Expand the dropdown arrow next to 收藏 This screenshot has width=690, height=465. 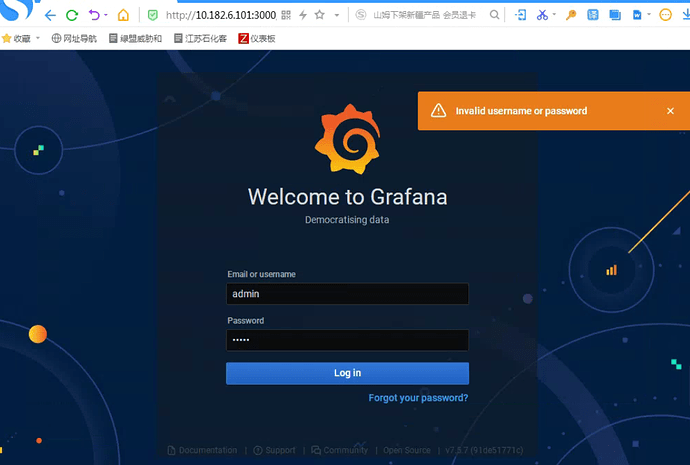(38, 38)
